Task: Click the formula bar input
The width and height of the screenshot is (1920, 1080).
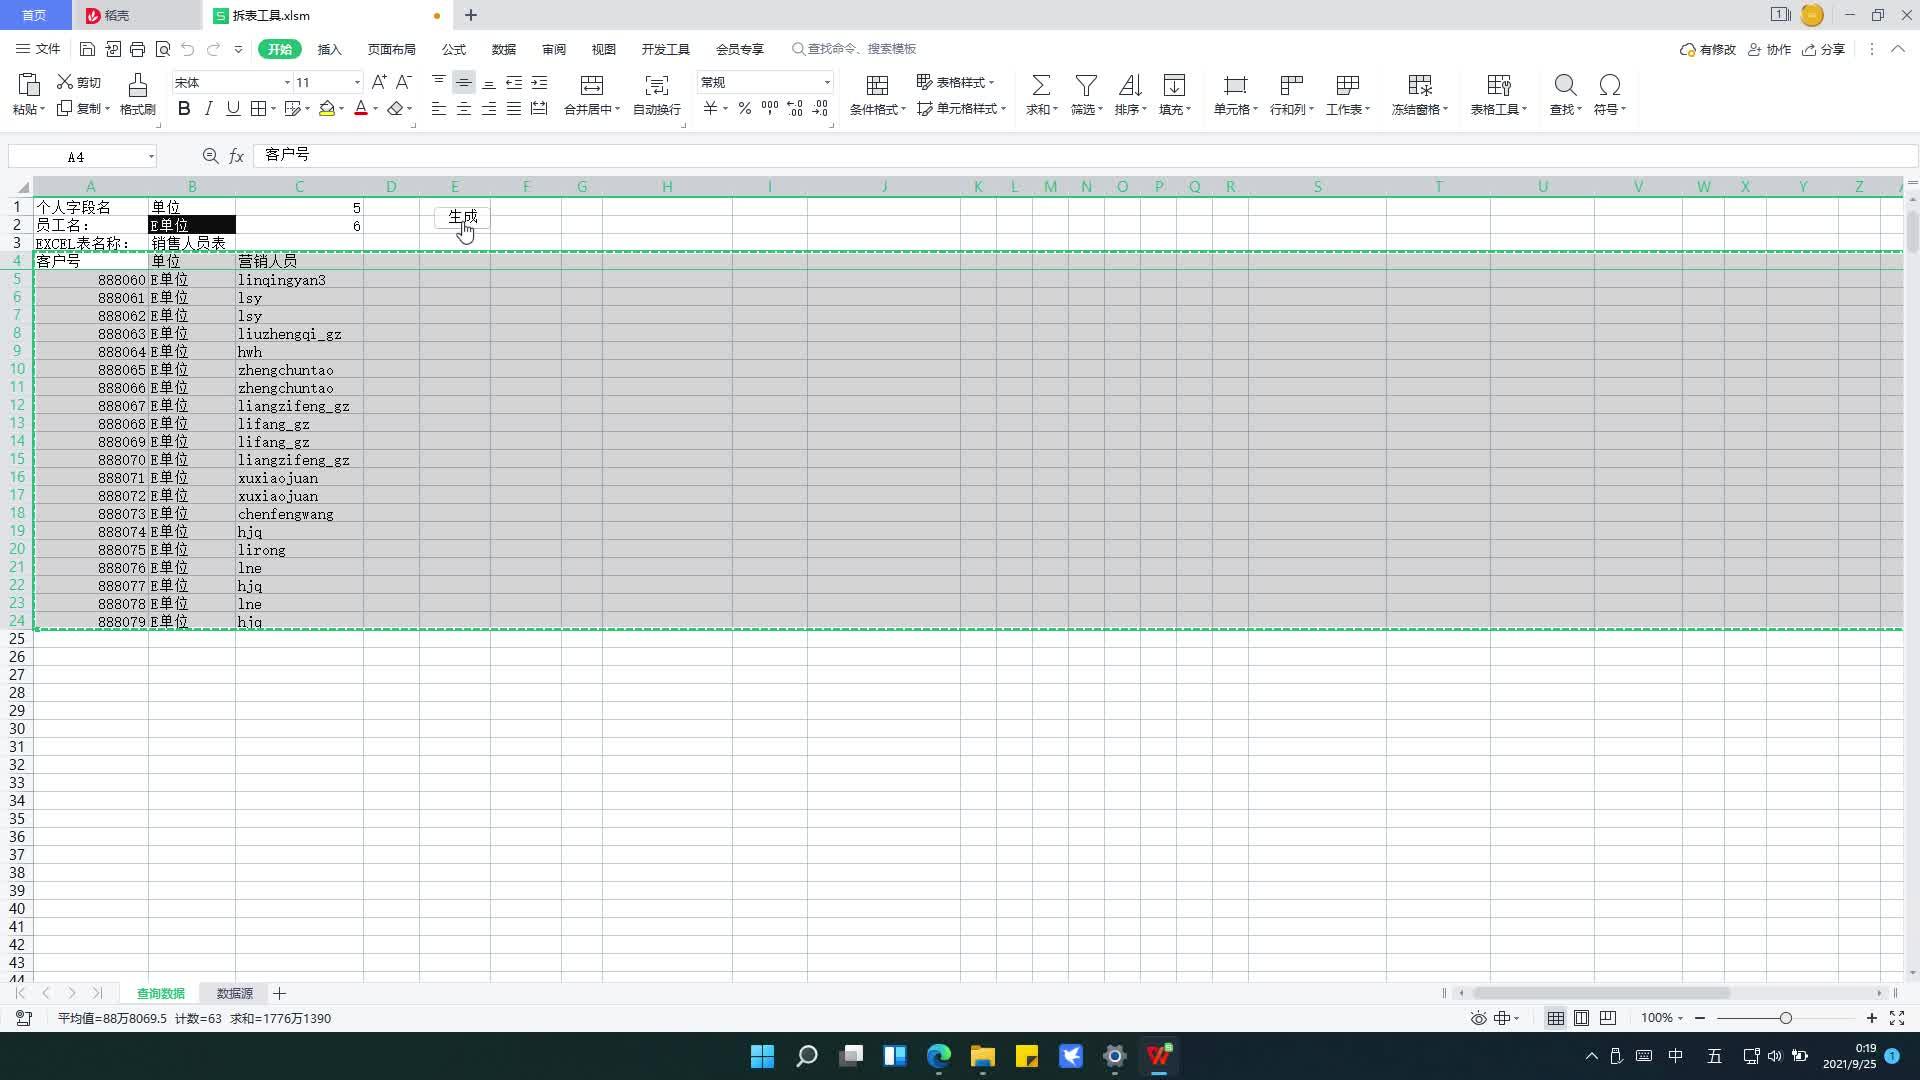Action: [x=1085, y=156]
